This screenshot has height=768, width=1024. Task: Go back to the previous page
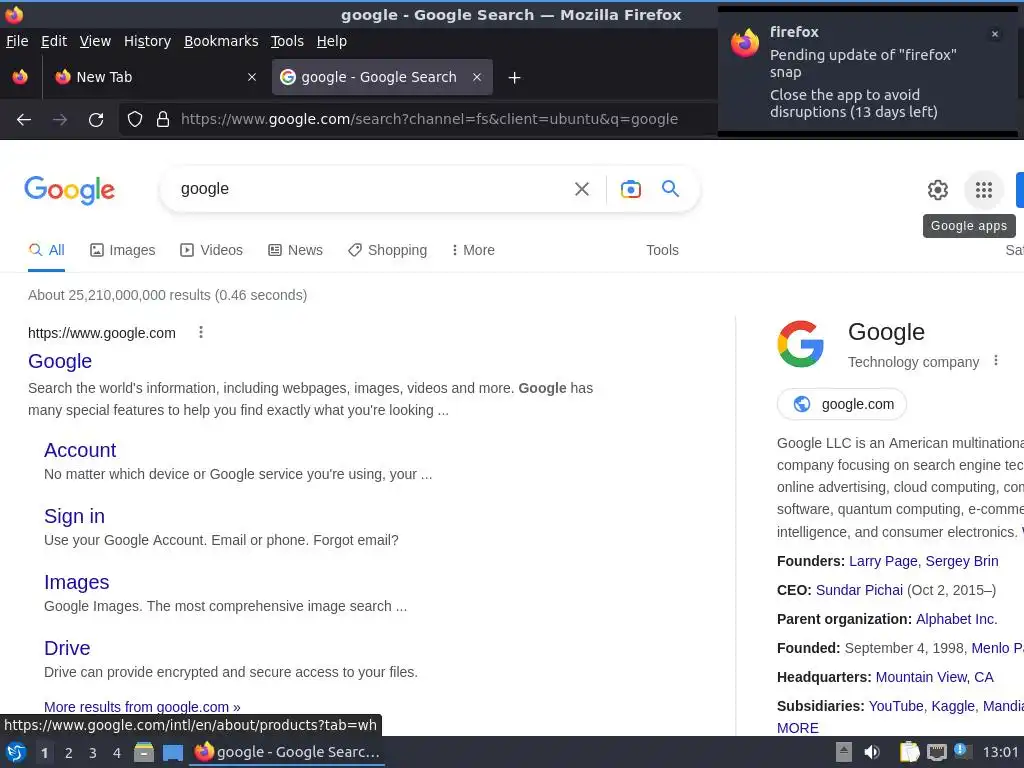[24, 120]
